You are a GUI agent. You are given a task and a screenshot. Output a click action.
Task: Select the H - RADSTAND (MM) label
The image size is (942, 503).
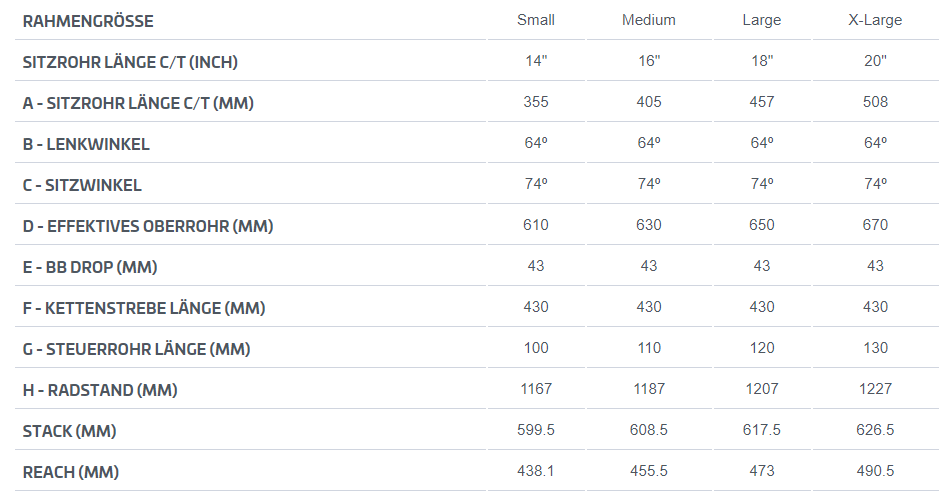pos(100,390)
